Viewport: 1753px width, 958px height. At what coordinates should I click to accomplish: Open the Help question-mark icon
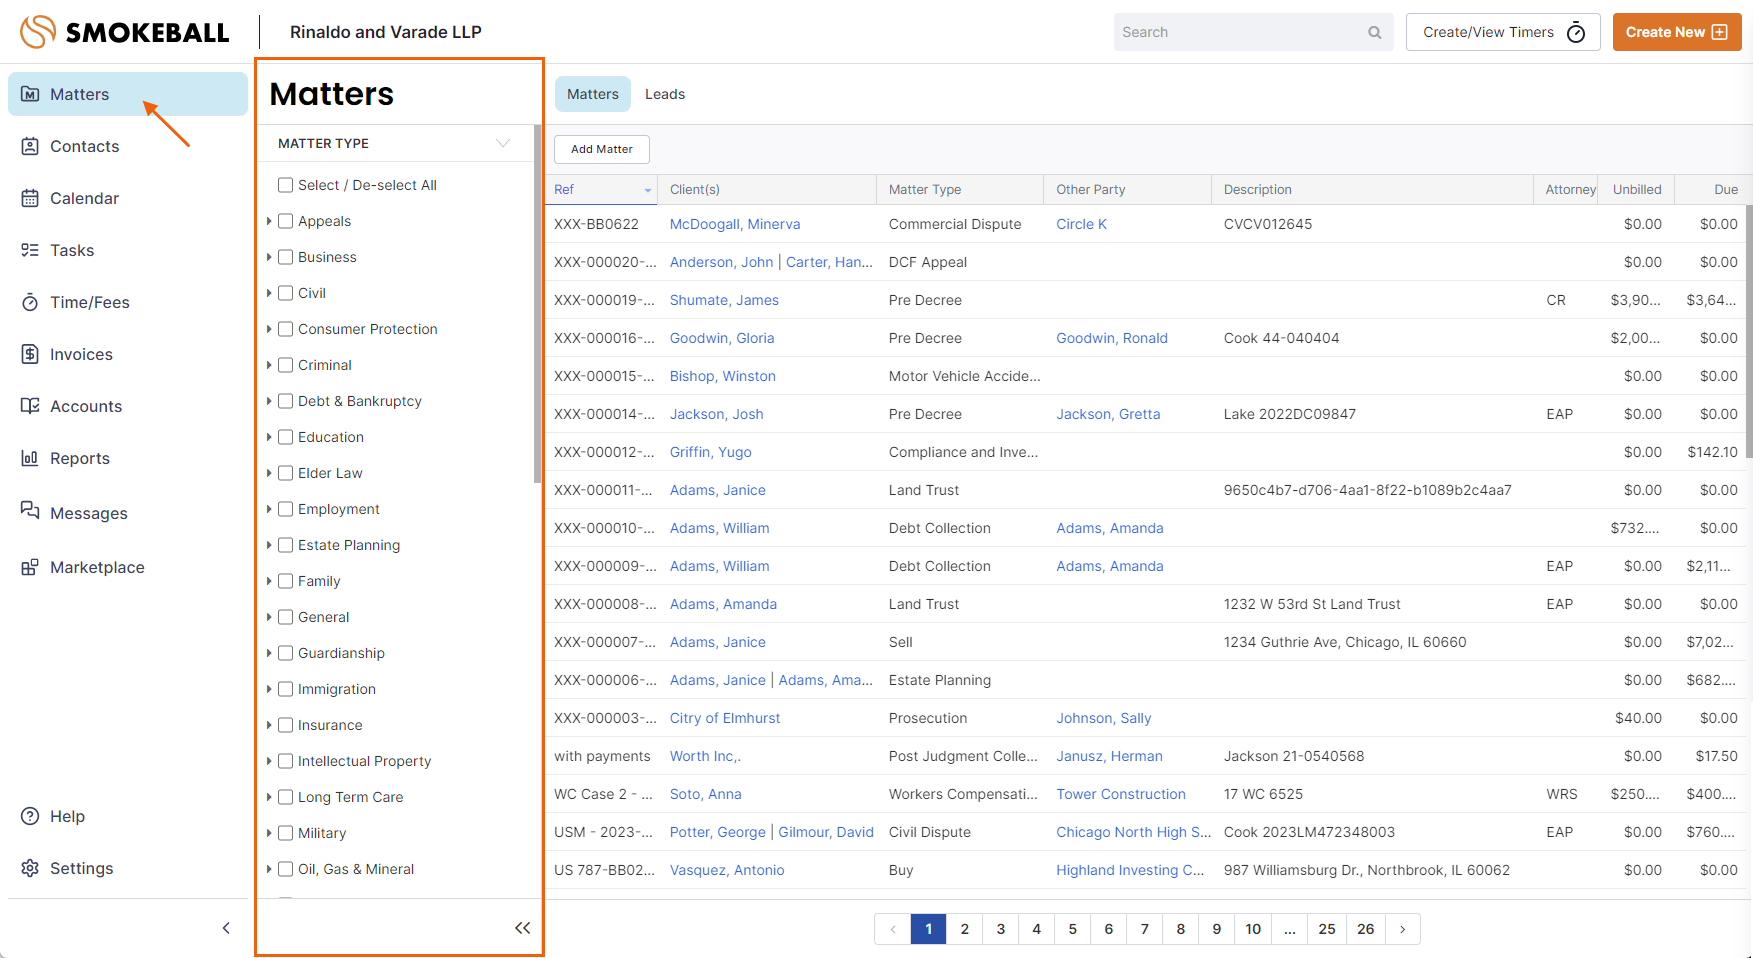click(30, 816)
